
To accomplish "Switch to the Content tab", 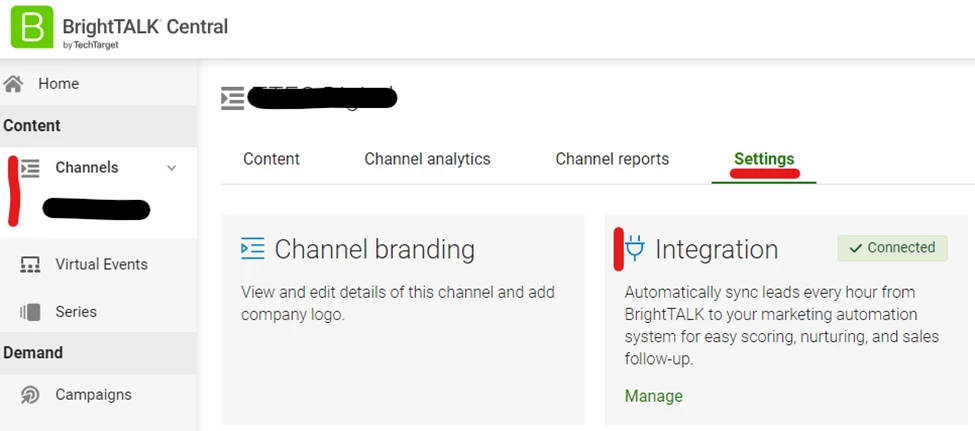I will (271, 159).
